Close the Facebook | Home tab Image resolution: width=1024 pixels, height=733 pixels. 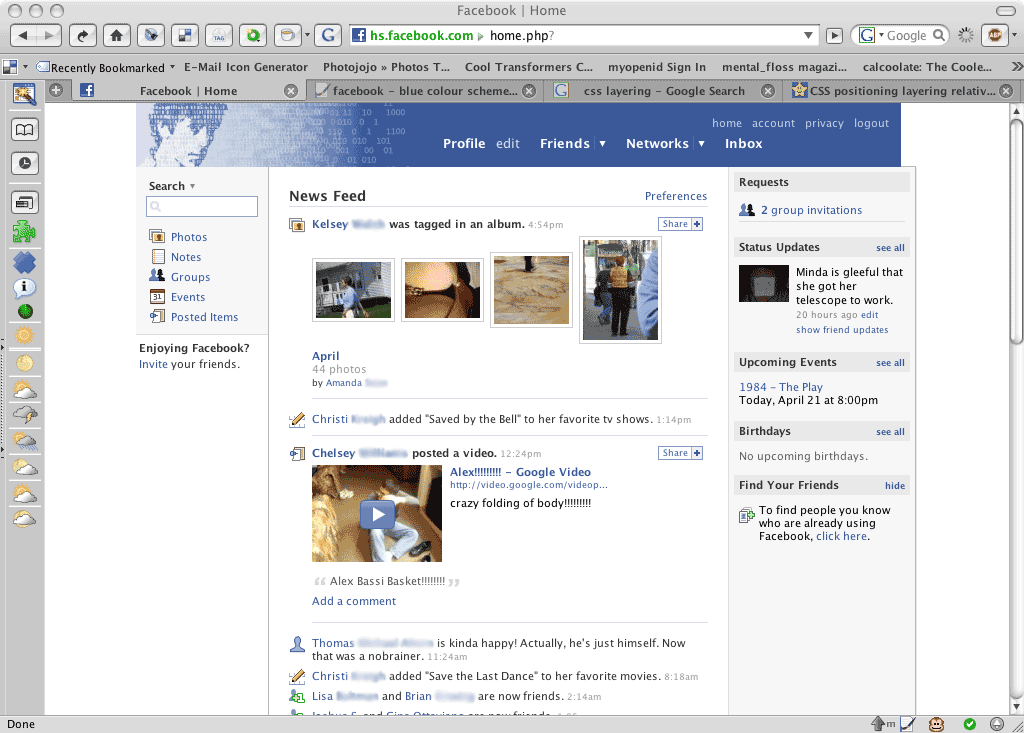tap(291, 91)
